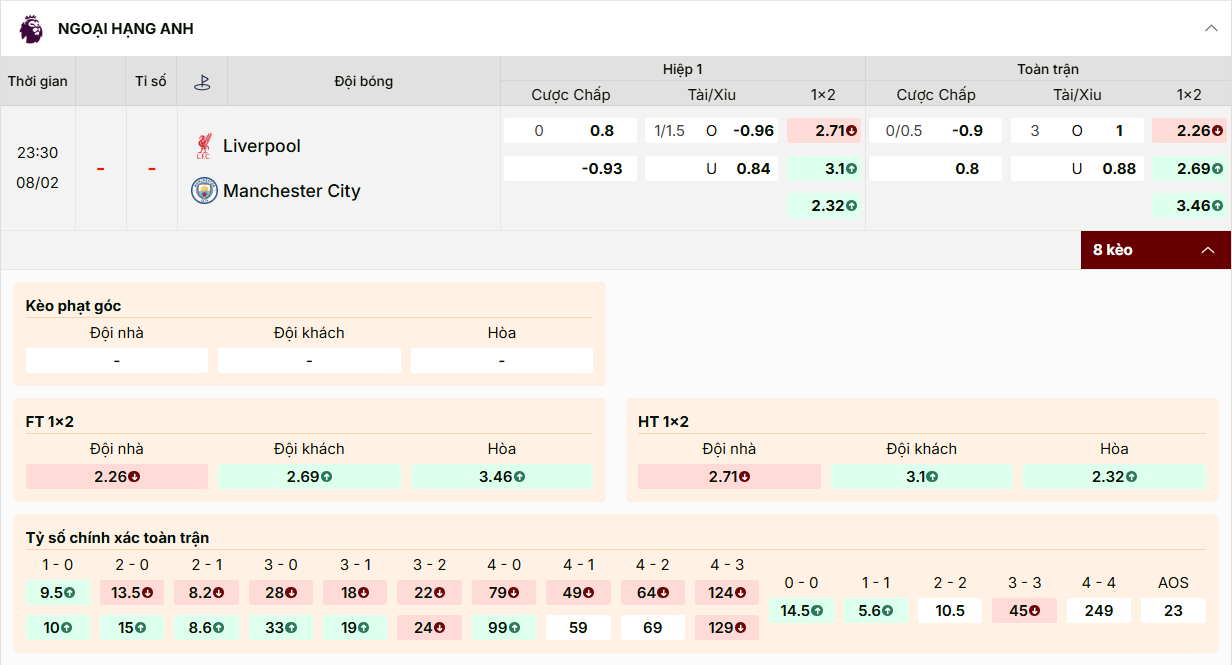Collapse the 8 kèo odds panel
This screenshot has width=1232, height=665.
pos(1207,250)
